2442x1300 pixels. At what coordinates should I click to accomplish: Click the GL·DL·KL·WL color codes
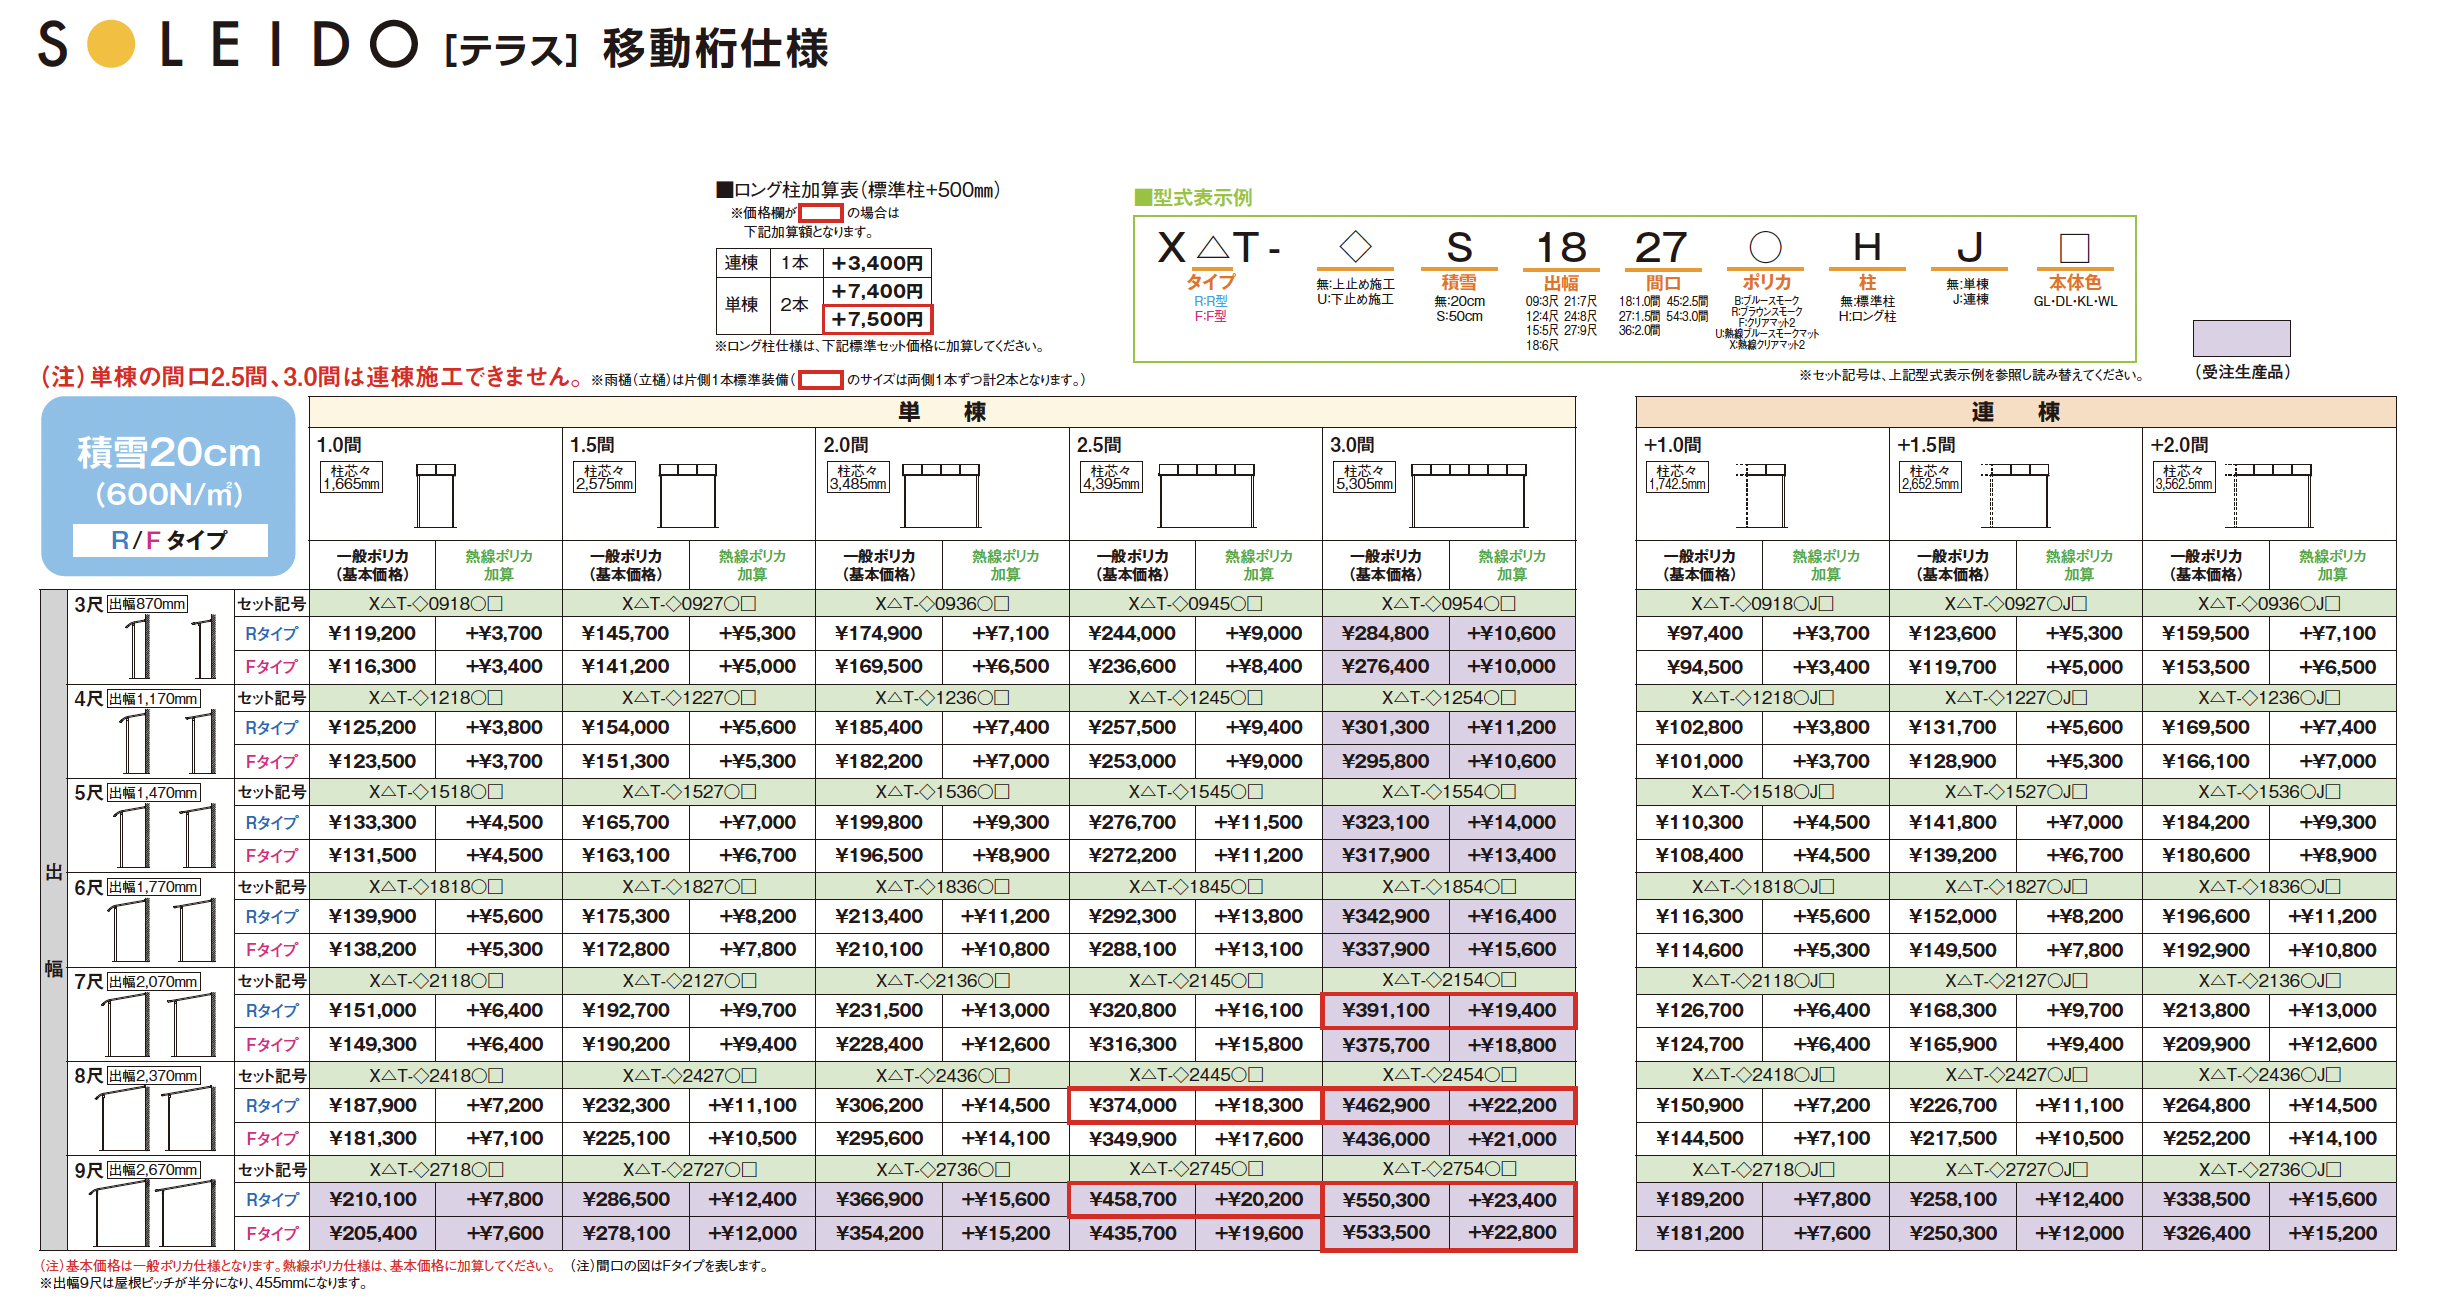click(2075, 301)
